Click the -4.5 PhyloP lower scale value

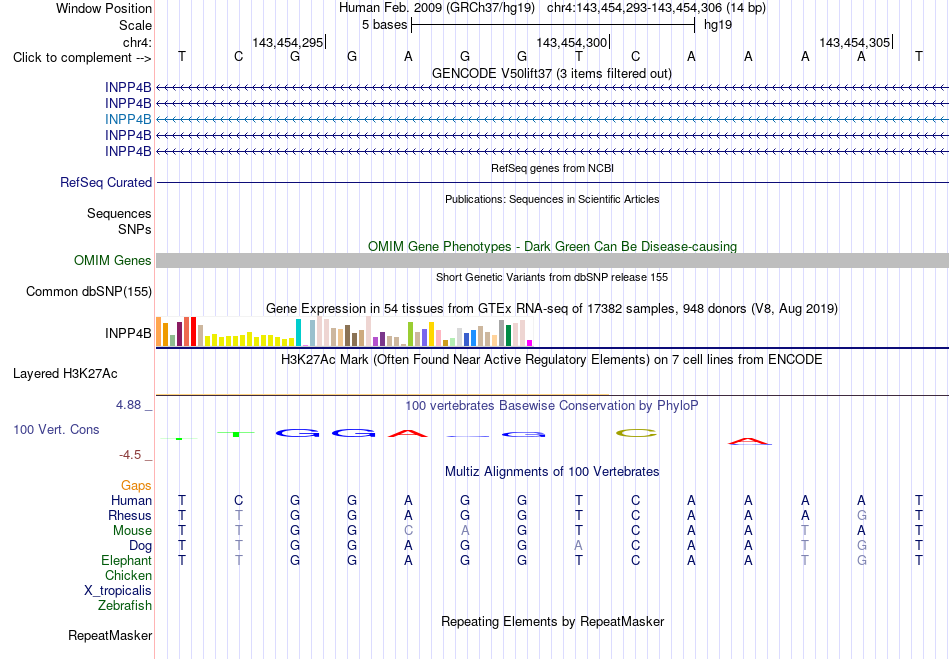point(130,454)
